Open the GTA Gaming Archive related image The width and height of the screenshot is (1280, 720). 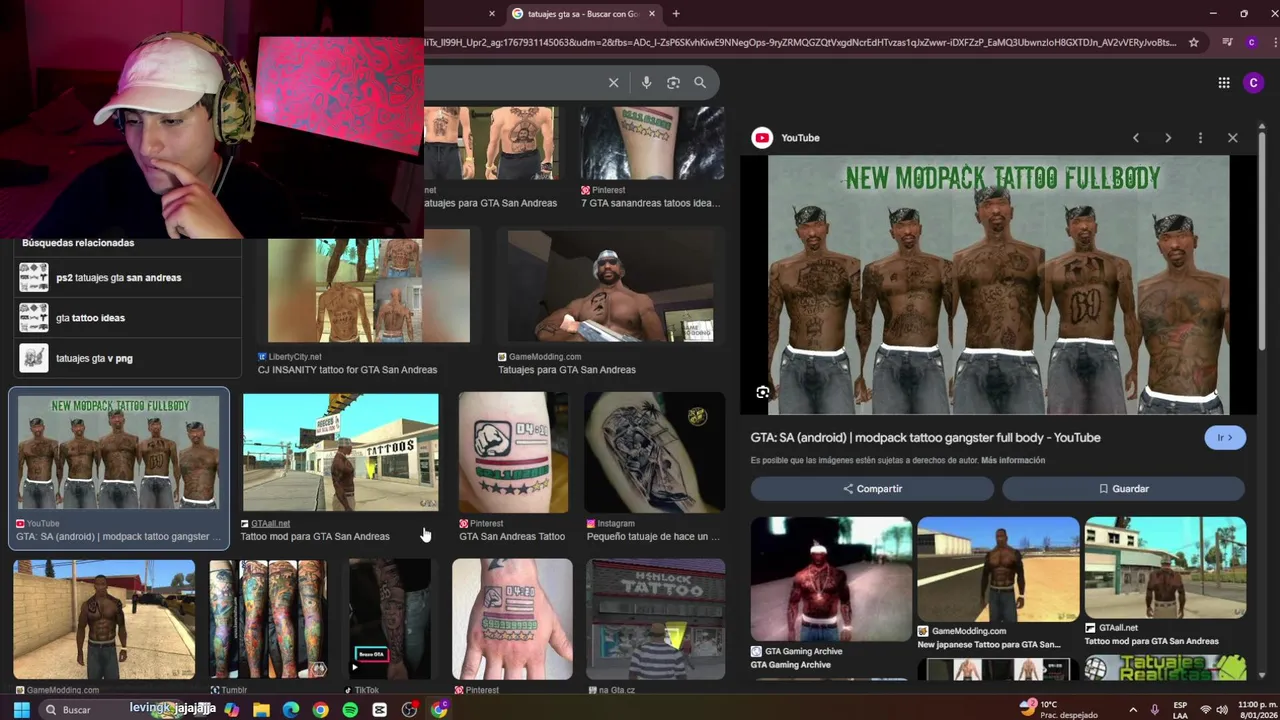tap(831, 578)
